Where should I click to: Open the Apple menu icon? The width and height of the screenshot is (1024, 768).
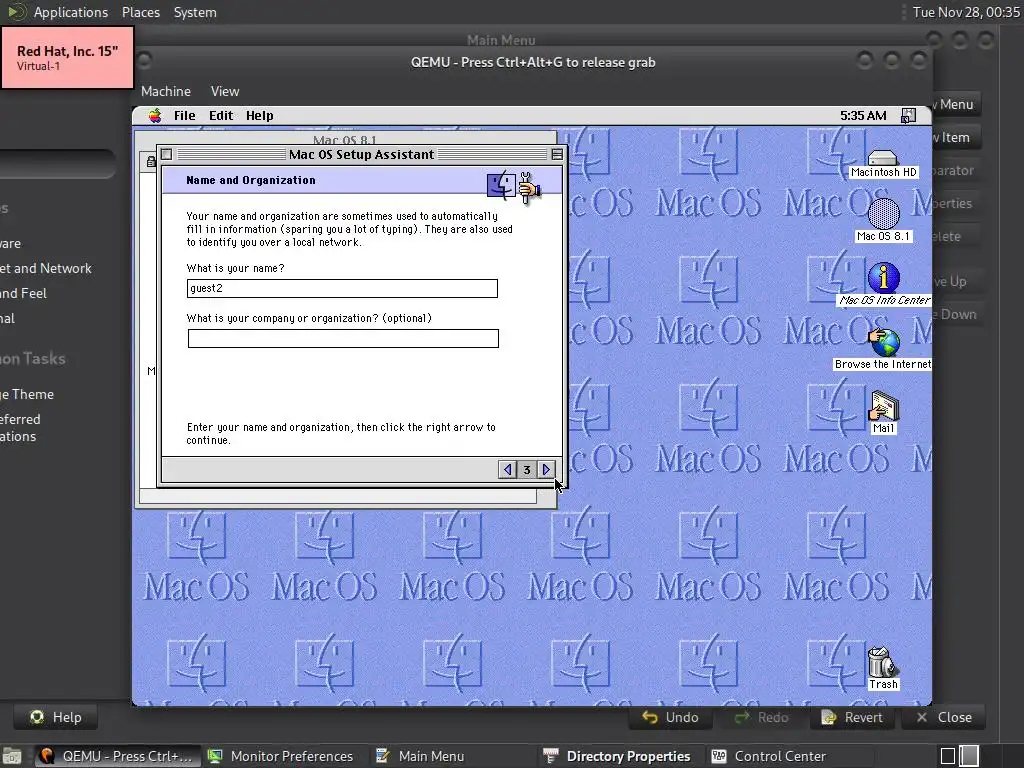[155, 116]
